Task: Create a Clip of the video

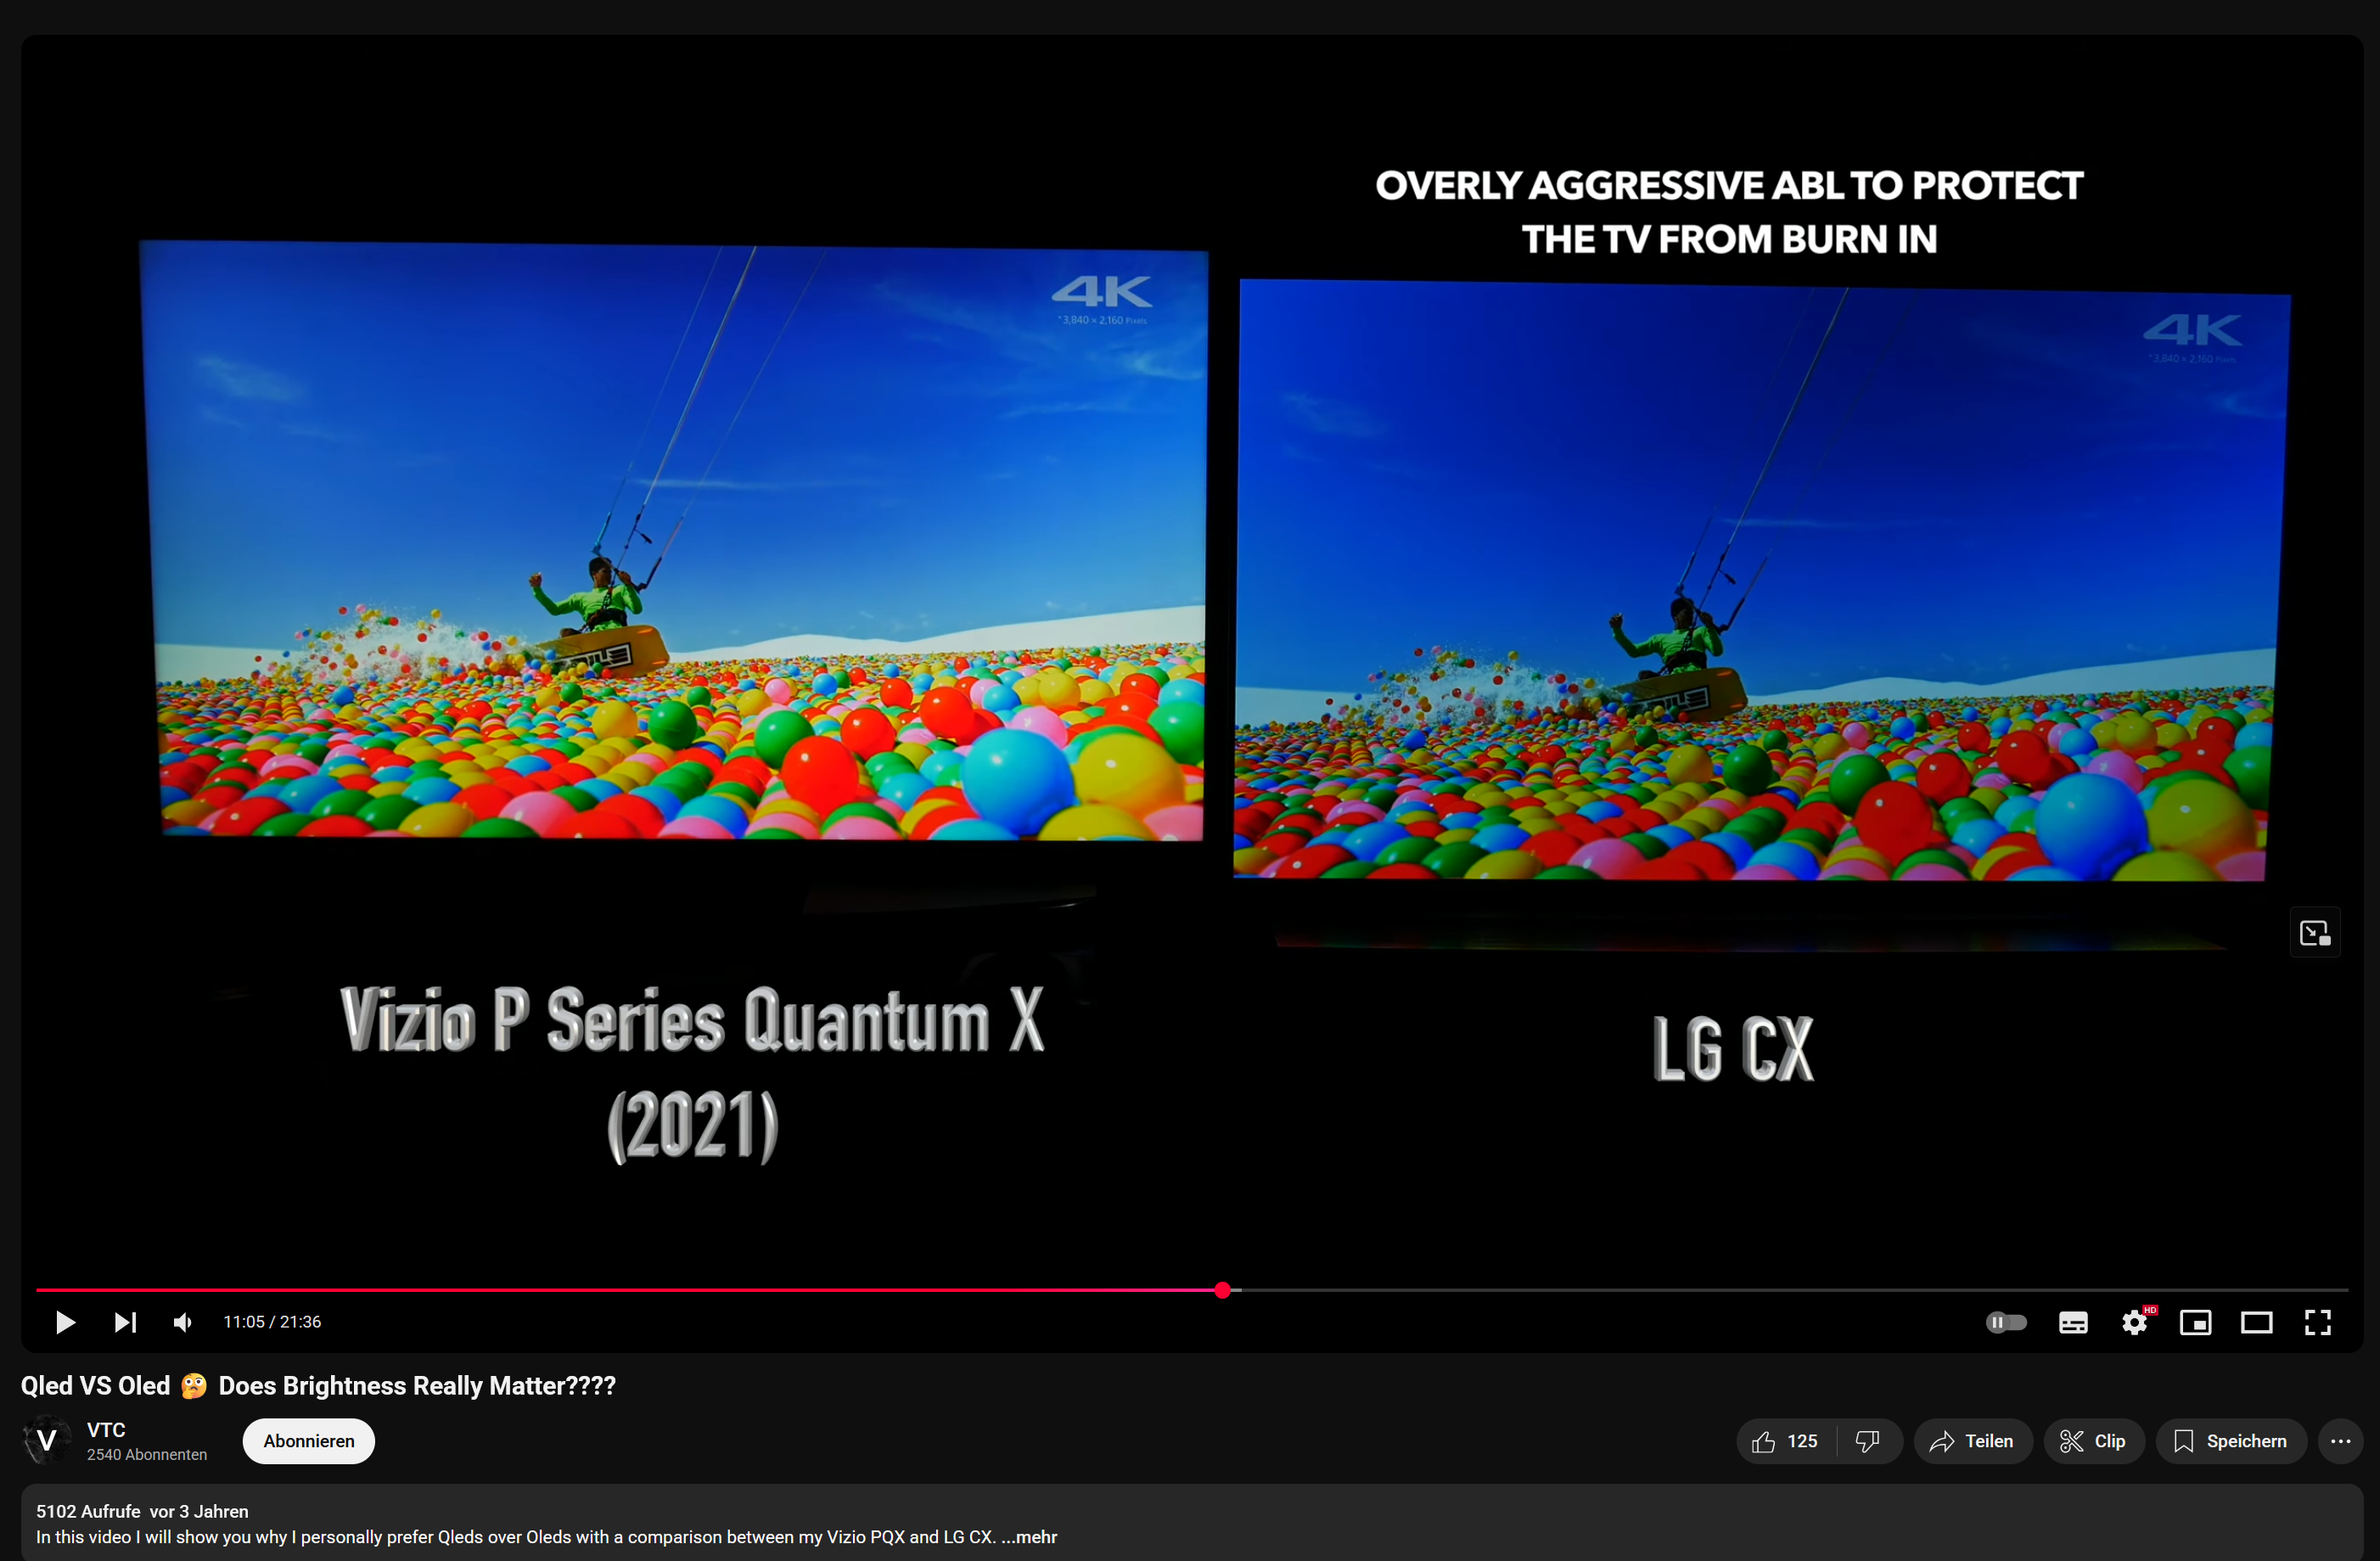Action: pos(2093,1441)
